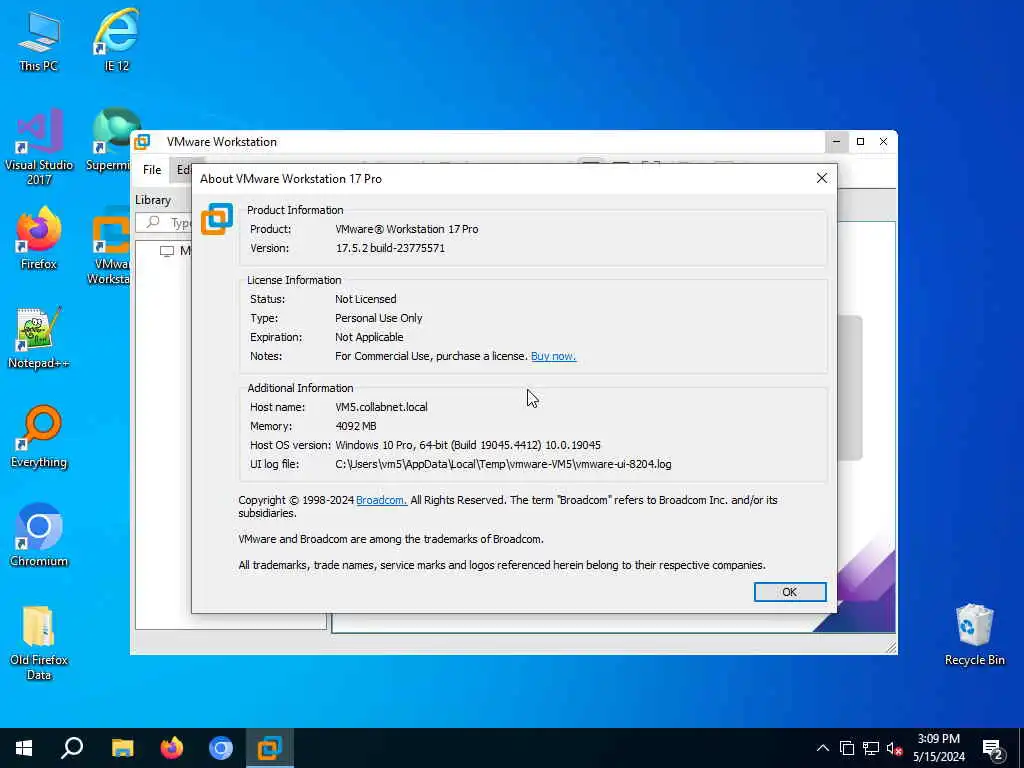Select the Supermium desktop shortcut
The image size is (1024, 768).
(x=112, y=140)
